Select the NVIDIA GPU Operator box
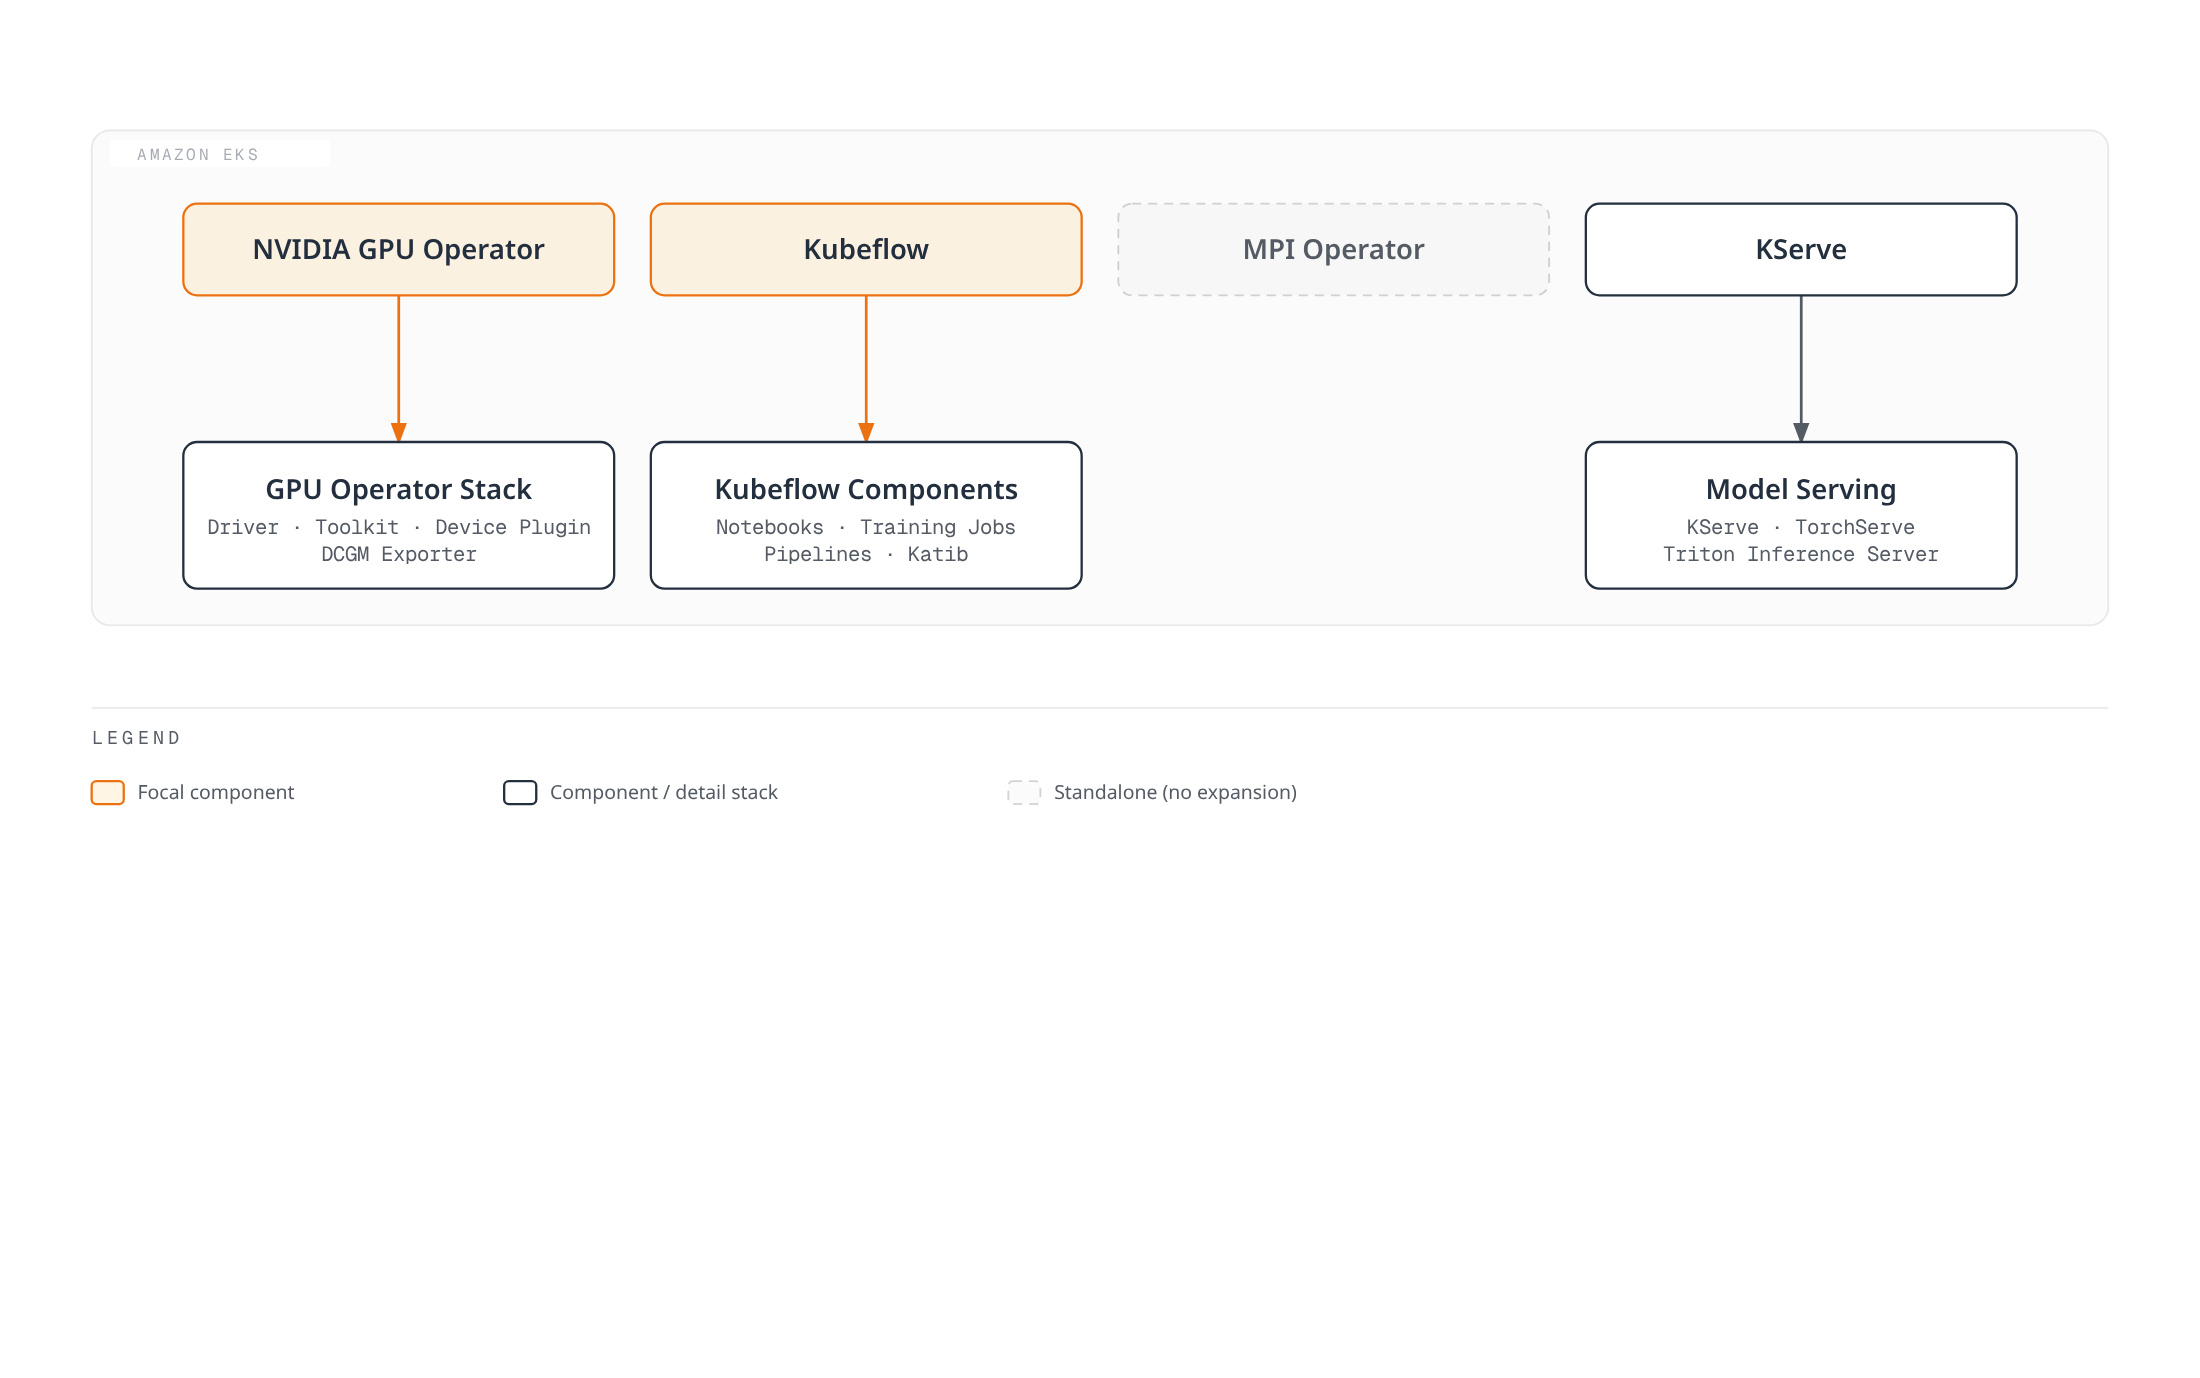2200x1378 pixels. tap(398, 249)
